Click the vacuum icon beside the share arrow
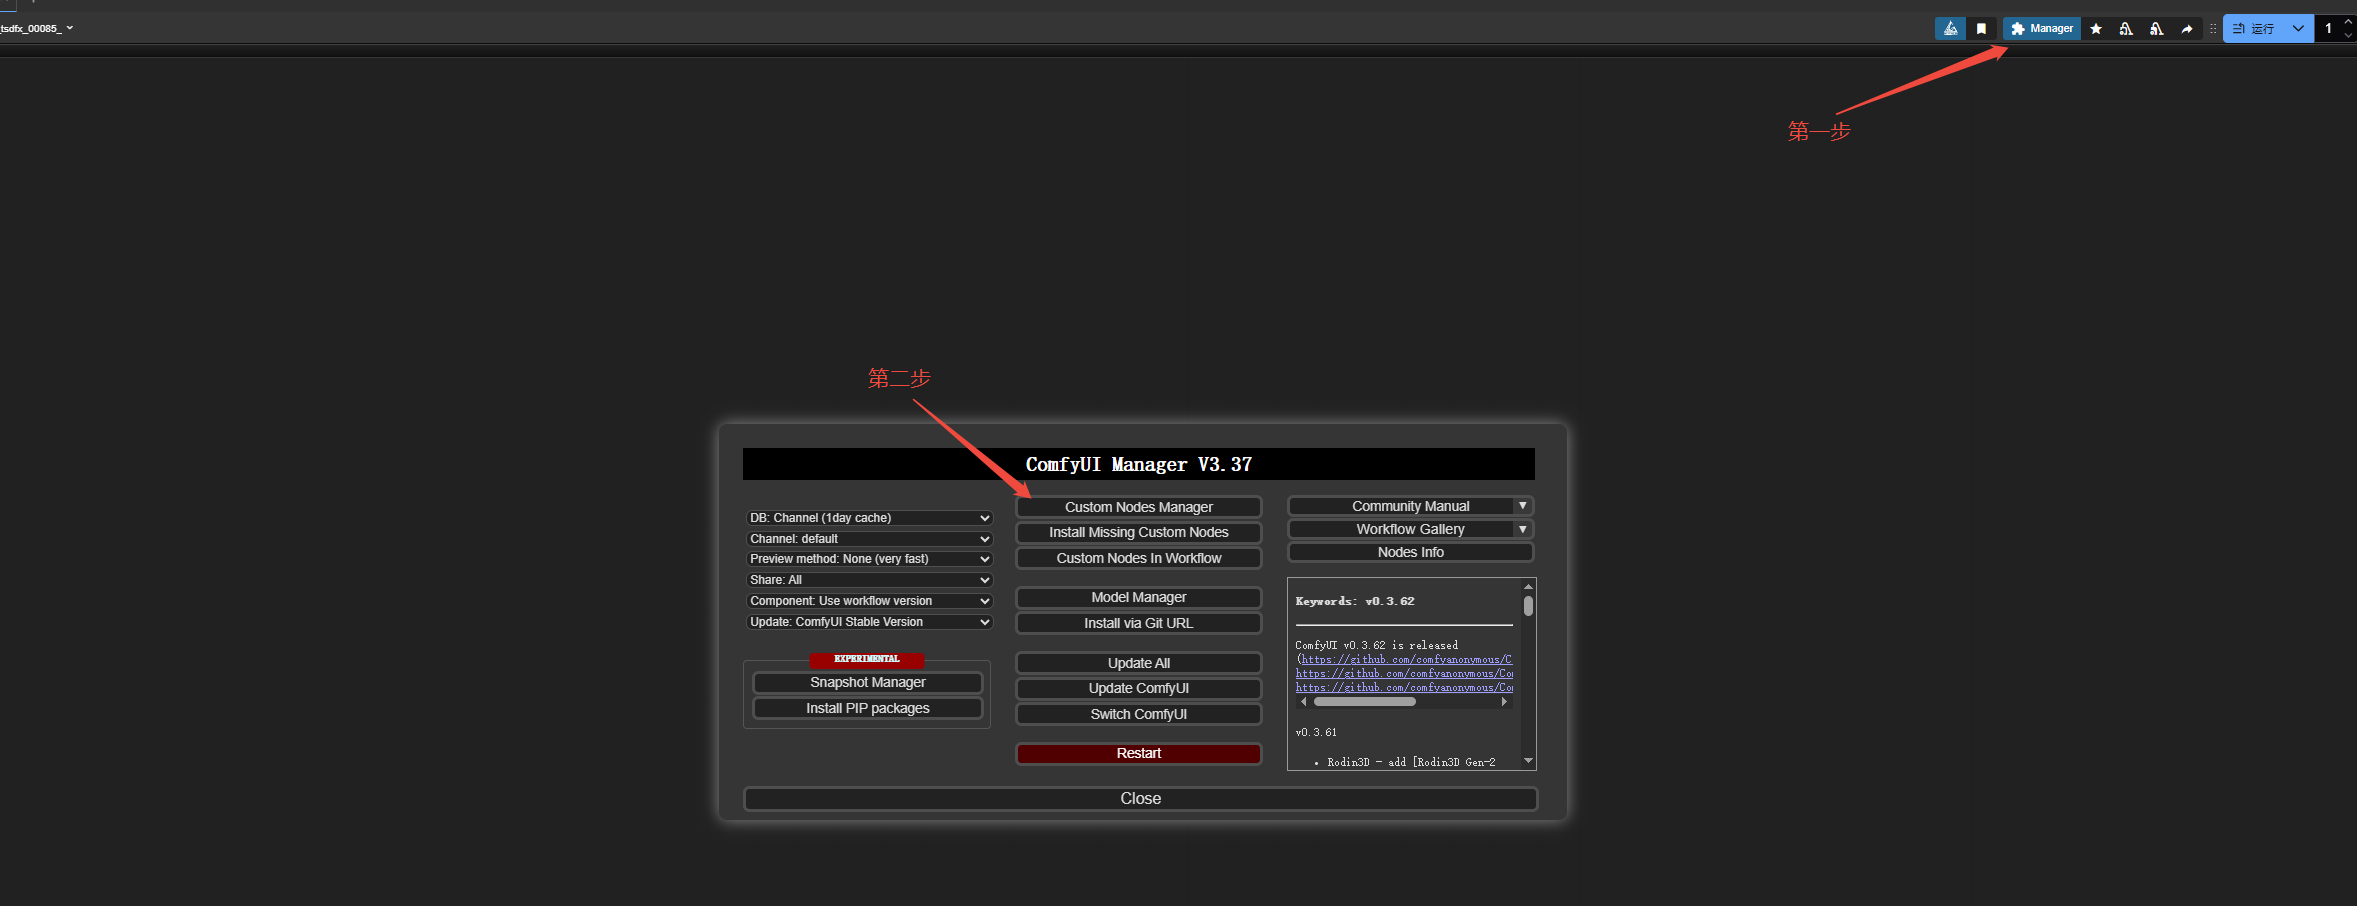Image resolution: width=2357 pixels, height=906 pixels. [x=2156, y=29]
